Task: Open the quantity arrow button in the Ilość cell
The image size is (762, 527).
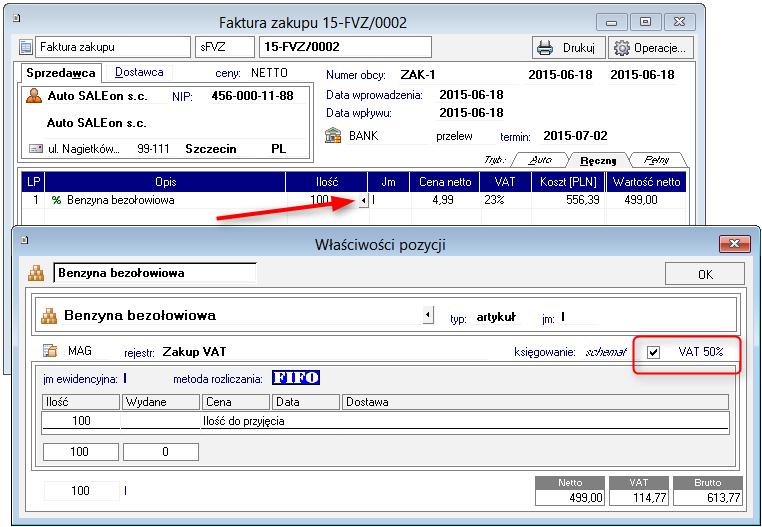Action: point(363,201)
